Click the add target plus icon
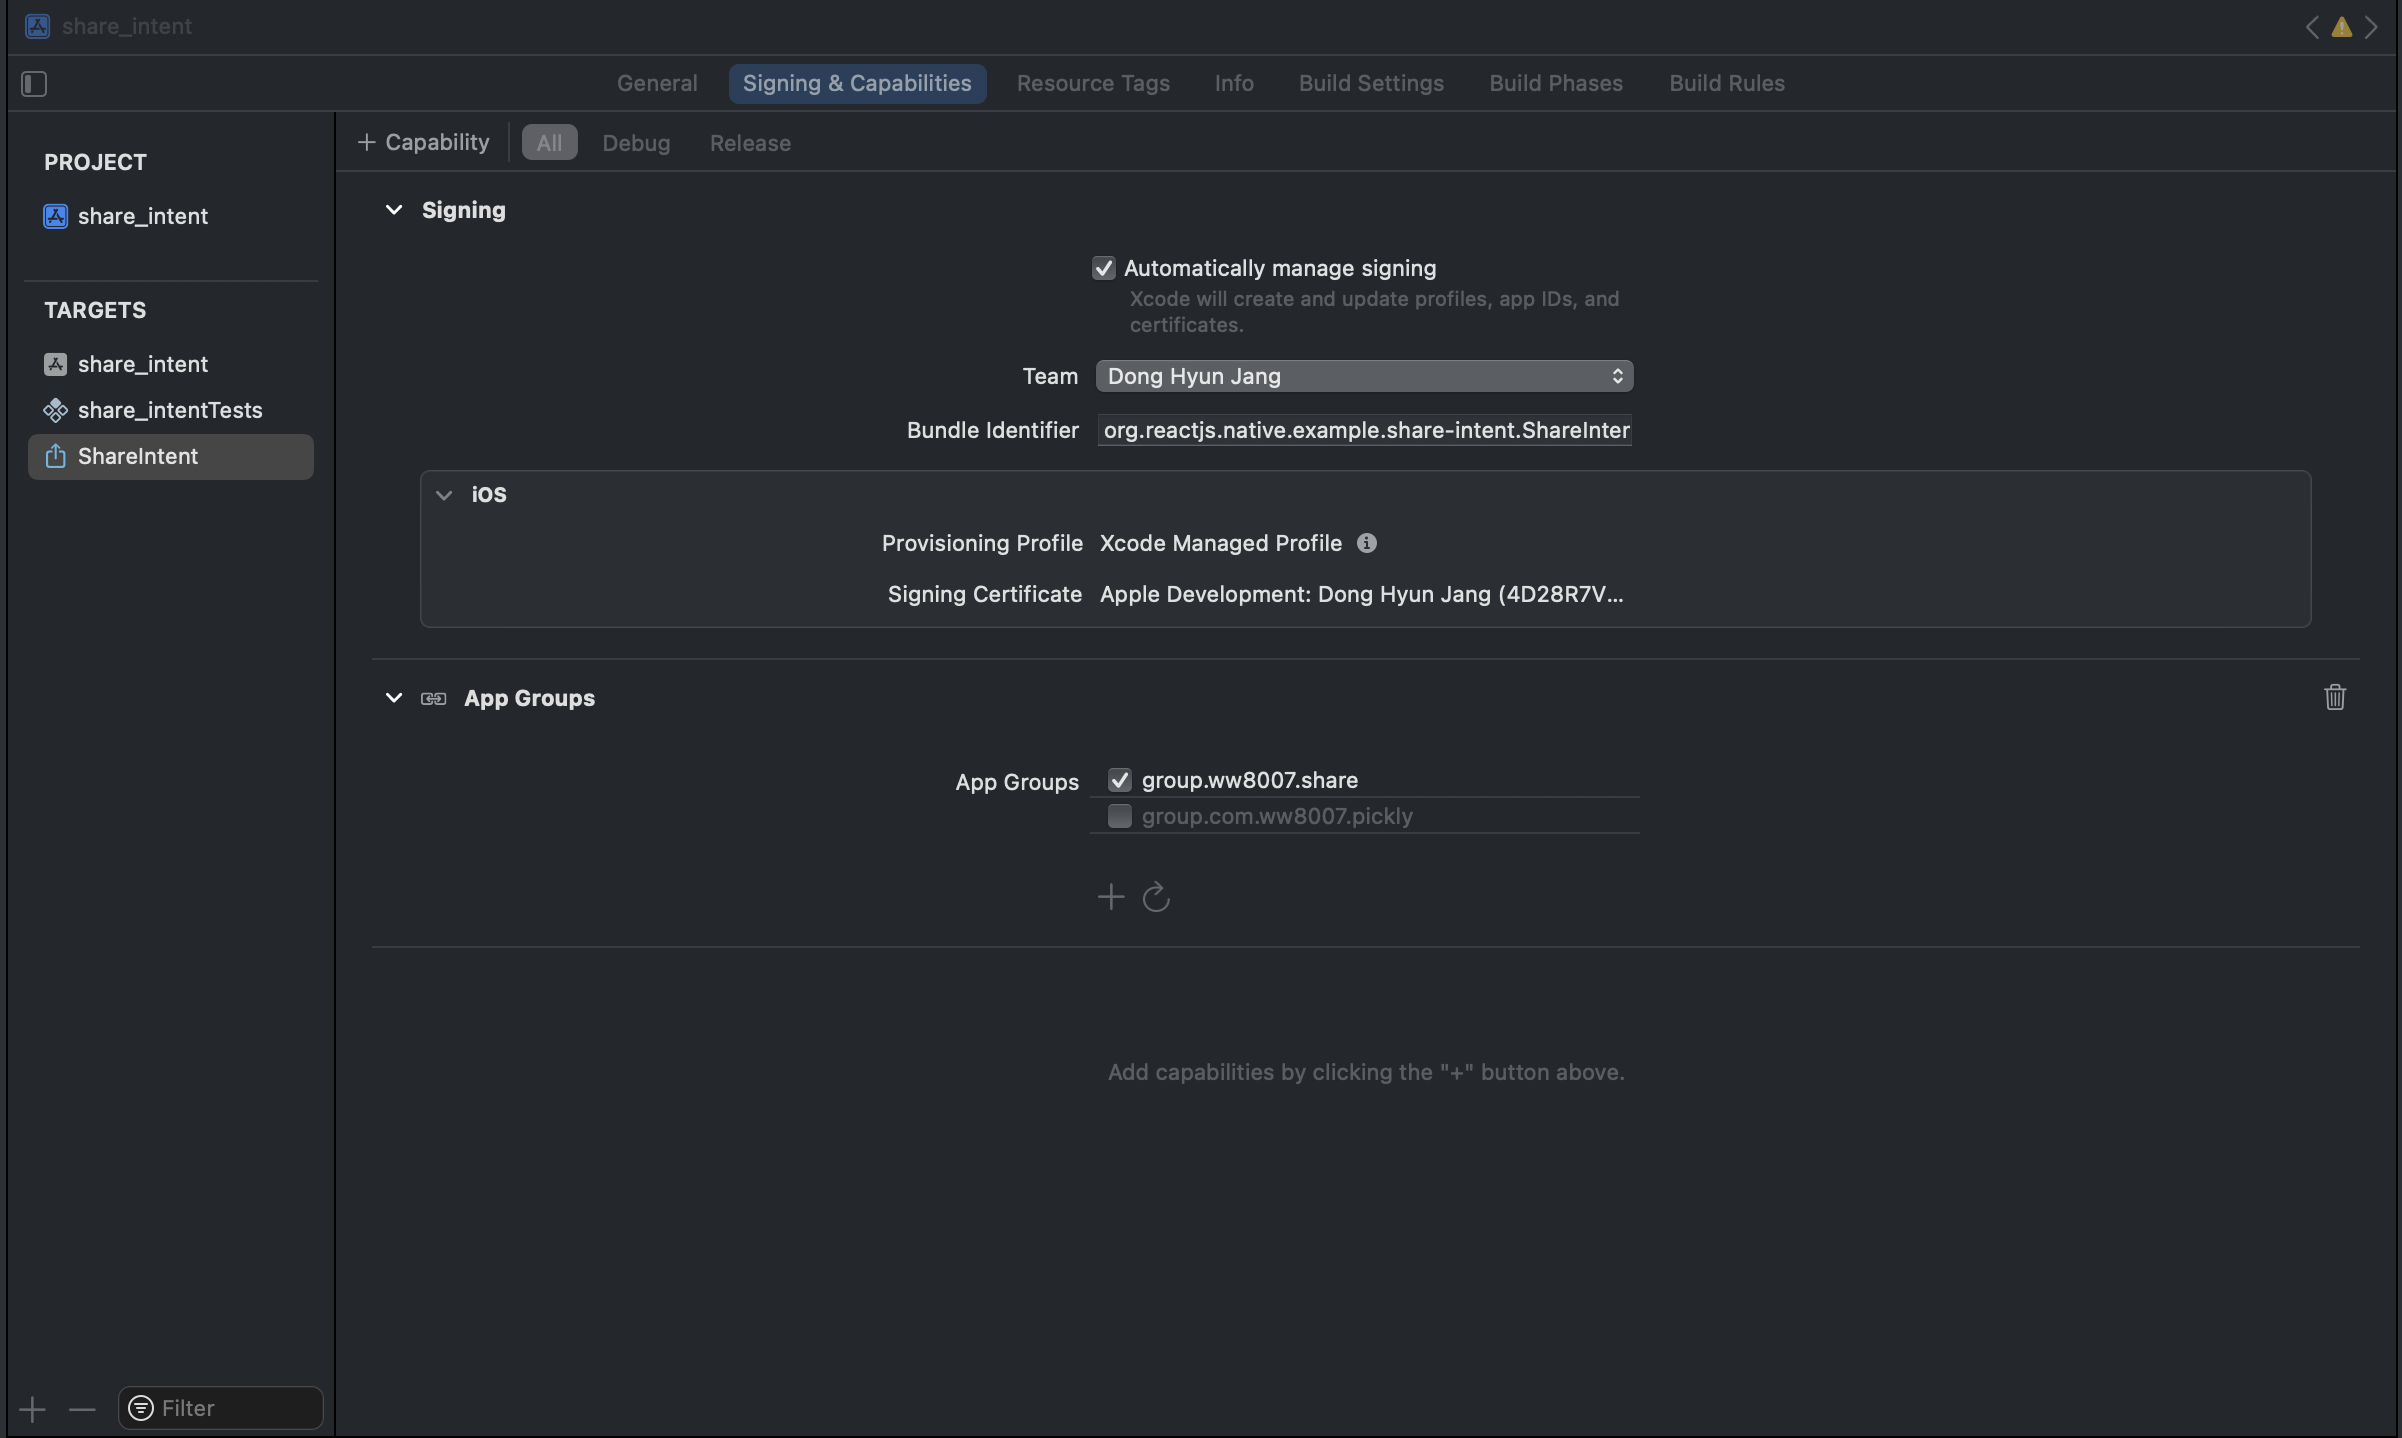The image size is (2402, 1438). pos(32,1409)
